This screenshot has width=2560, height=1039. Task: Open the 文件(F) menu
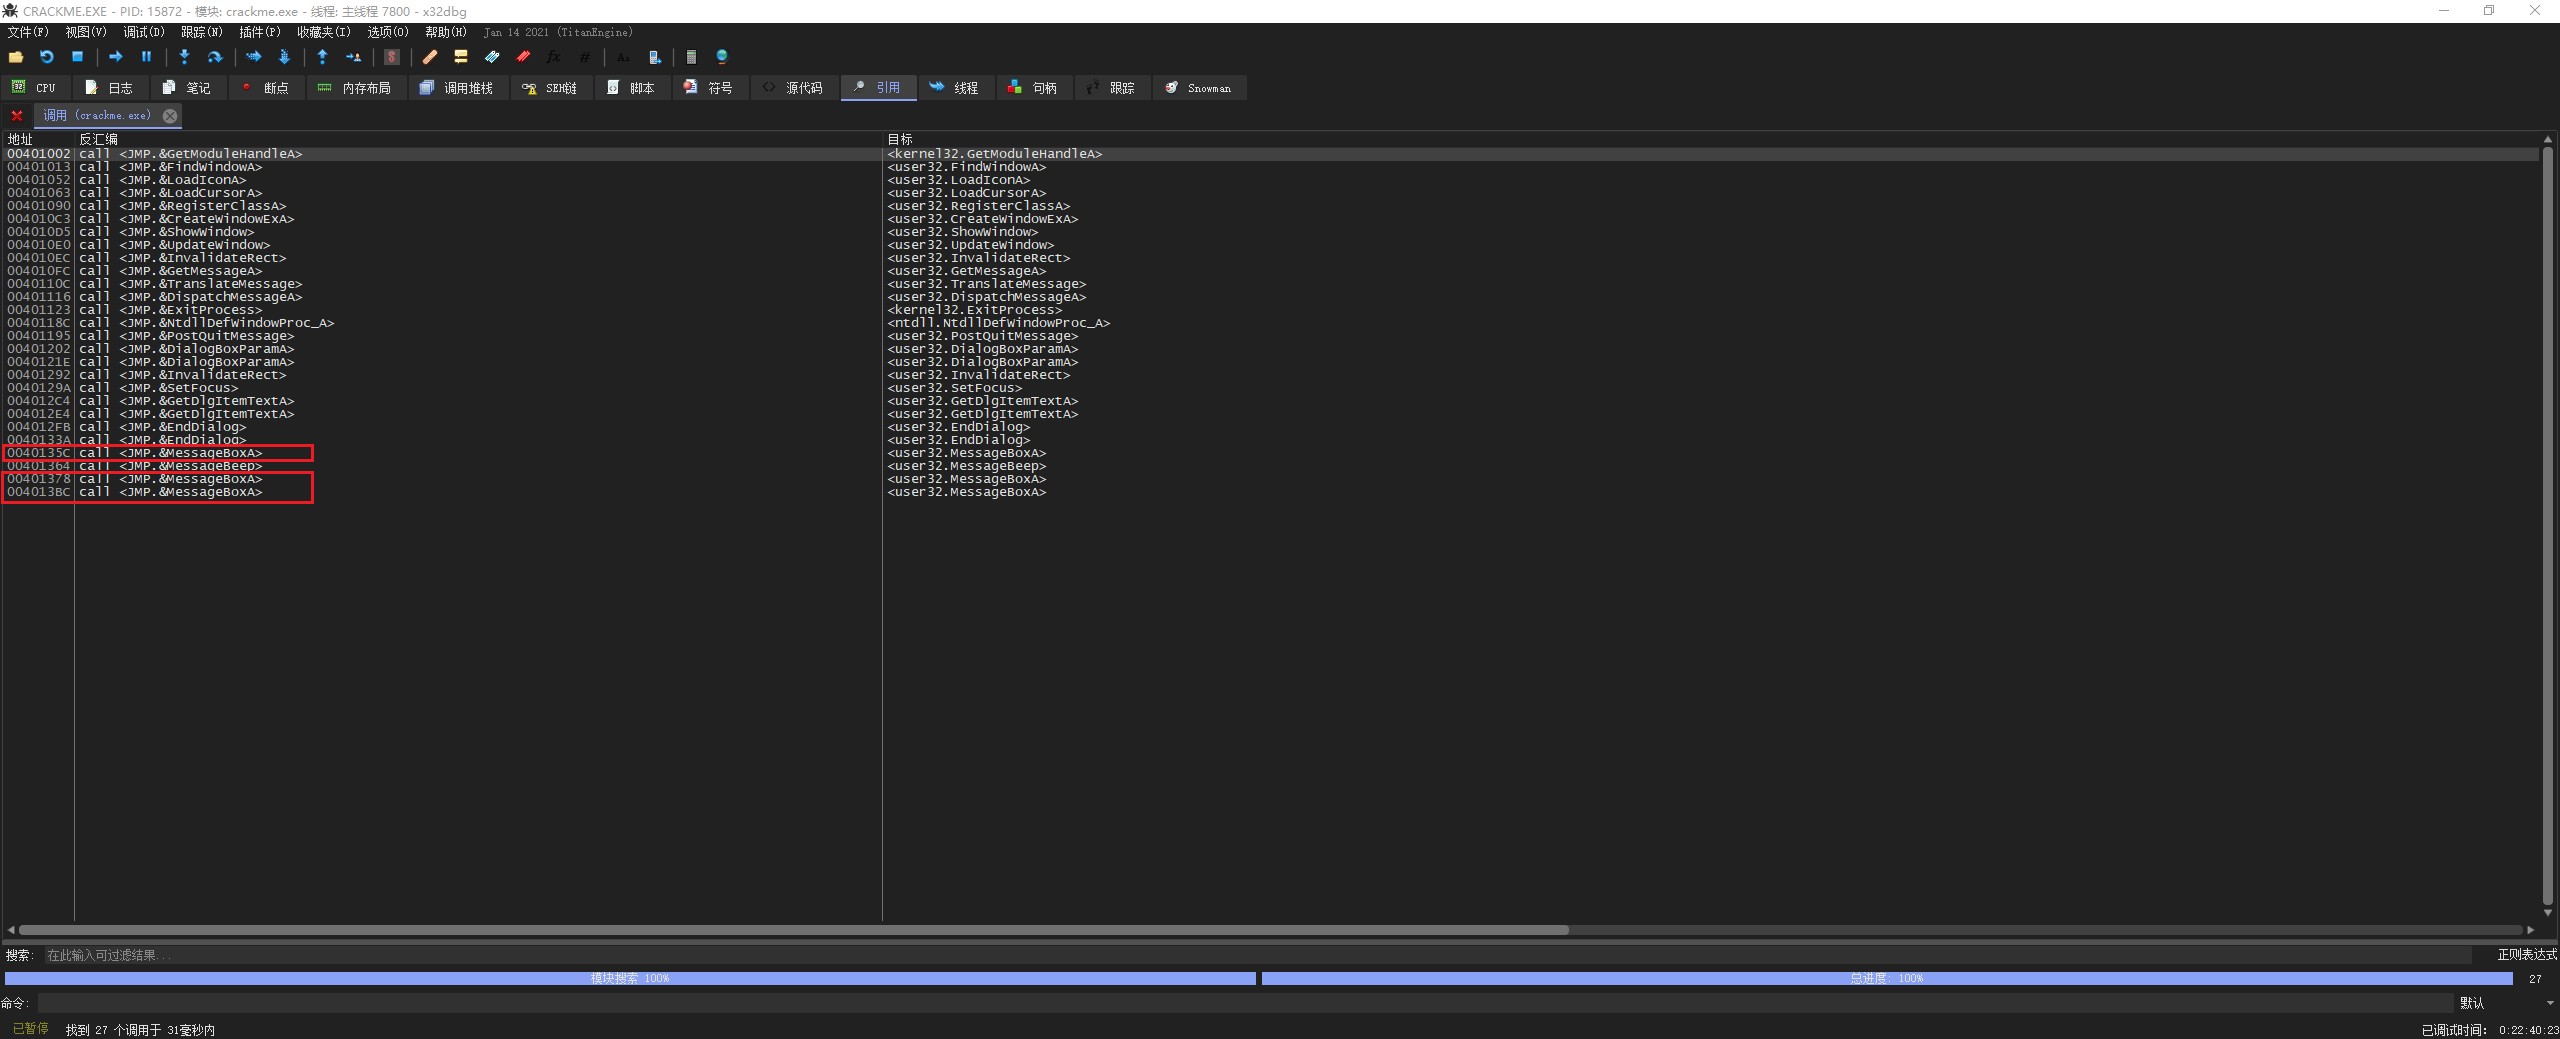(28, 32)
